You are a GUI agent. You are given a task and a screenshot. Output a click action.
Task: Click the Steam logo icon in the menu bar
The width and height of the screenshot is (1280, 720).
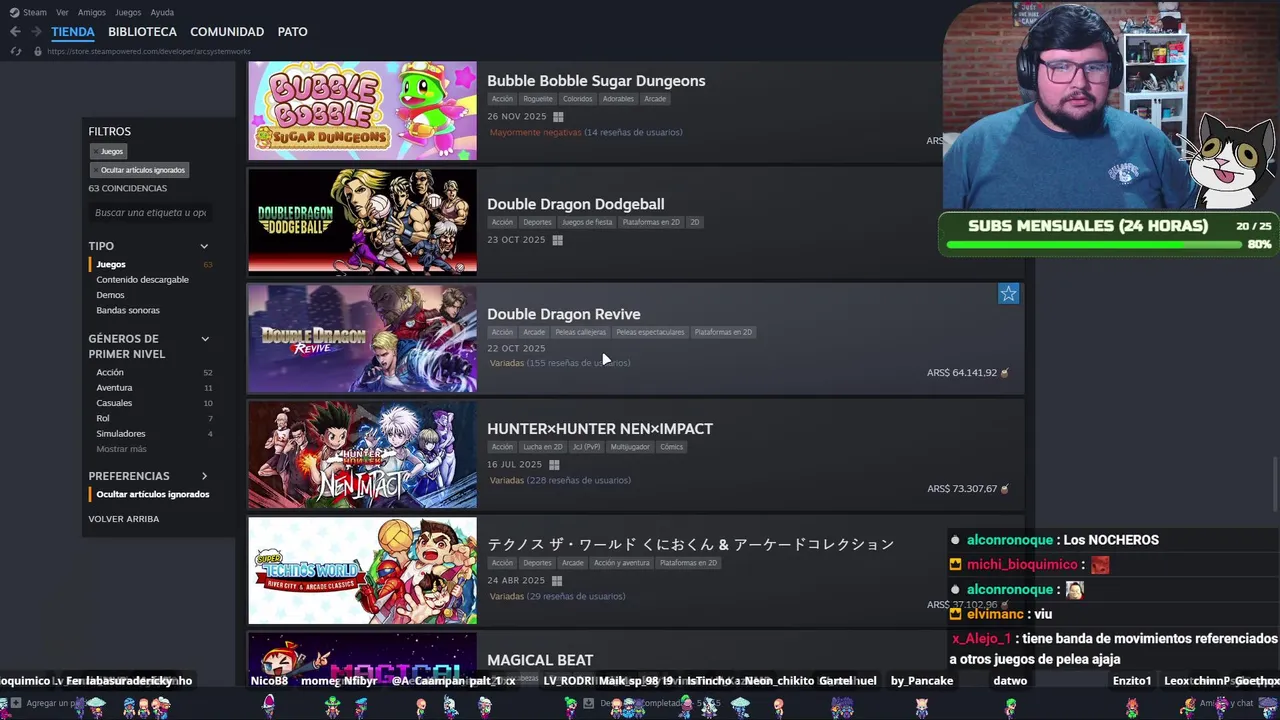coord(14,12)
